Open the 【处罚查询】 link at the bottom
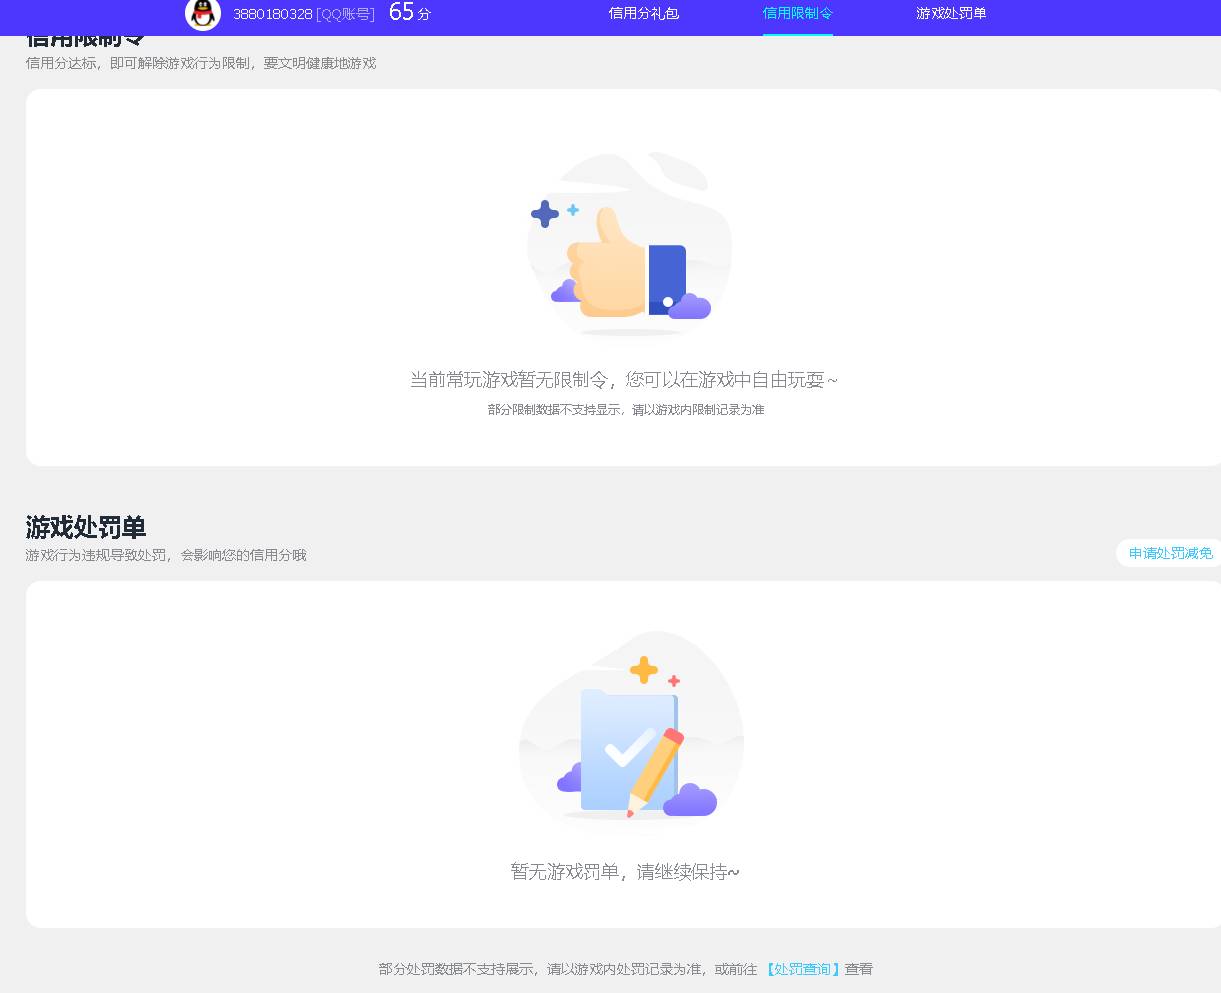 pyautogui.click(x=800, y=968)
